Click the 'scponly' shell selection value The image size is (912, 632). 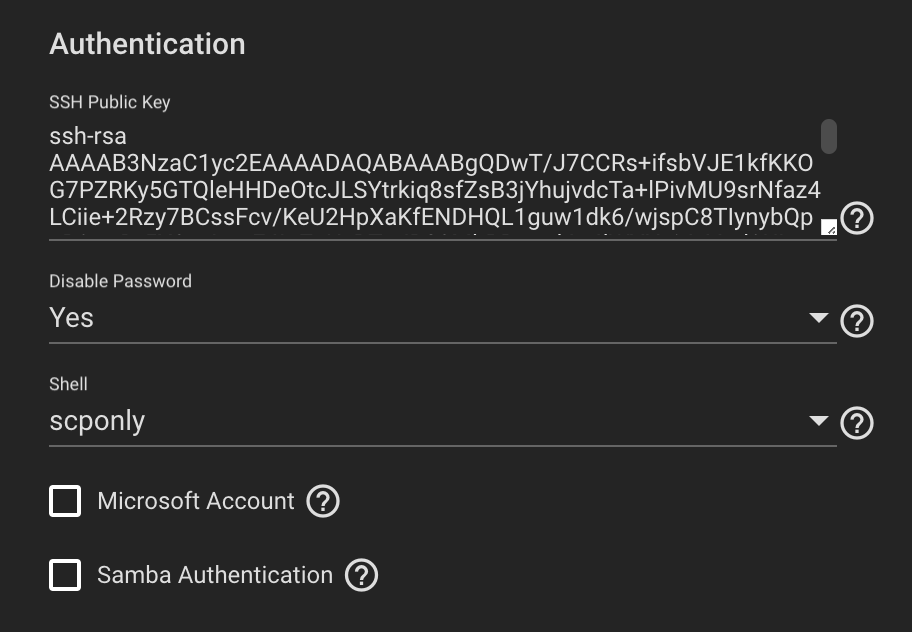point(97,421)
